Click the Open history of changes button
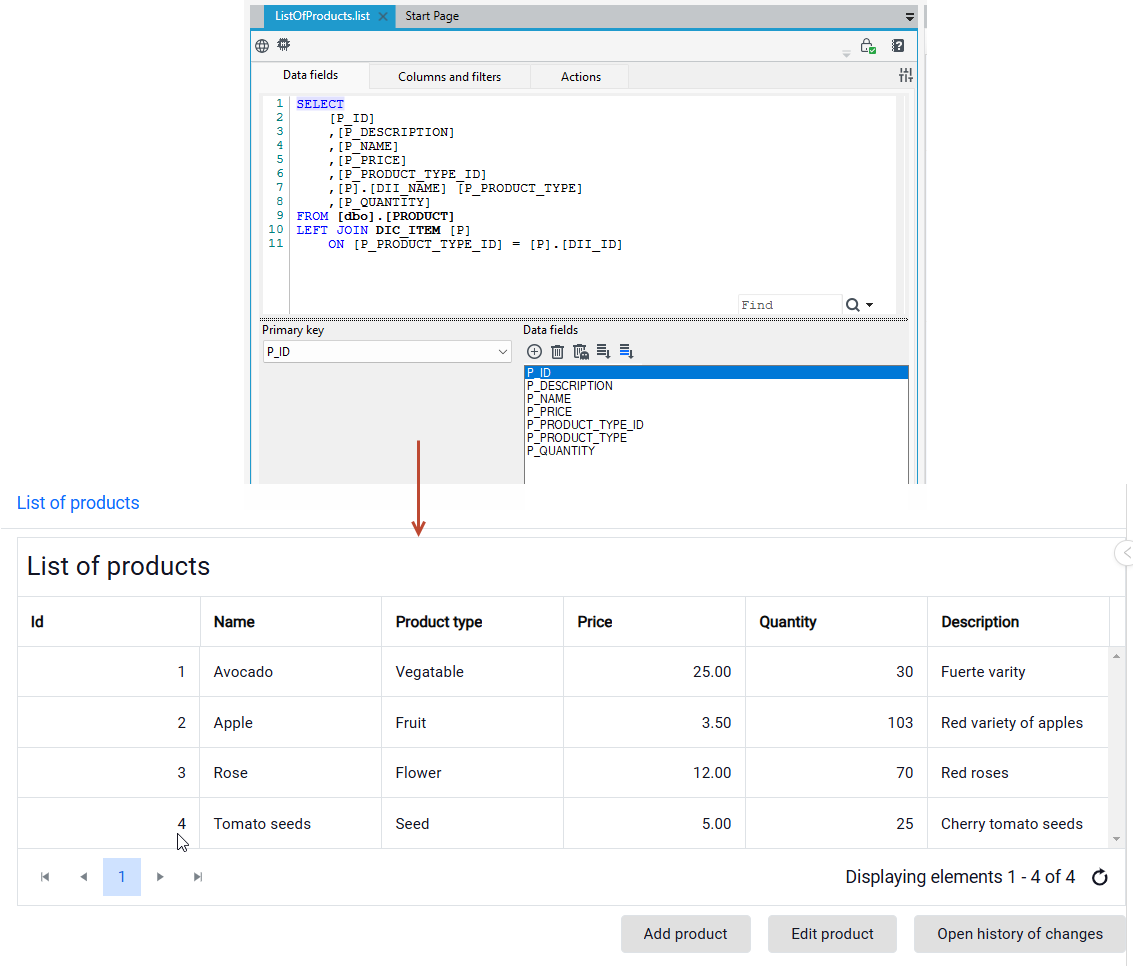Viewport: 1133px width, 966px height. [1020, 934]
